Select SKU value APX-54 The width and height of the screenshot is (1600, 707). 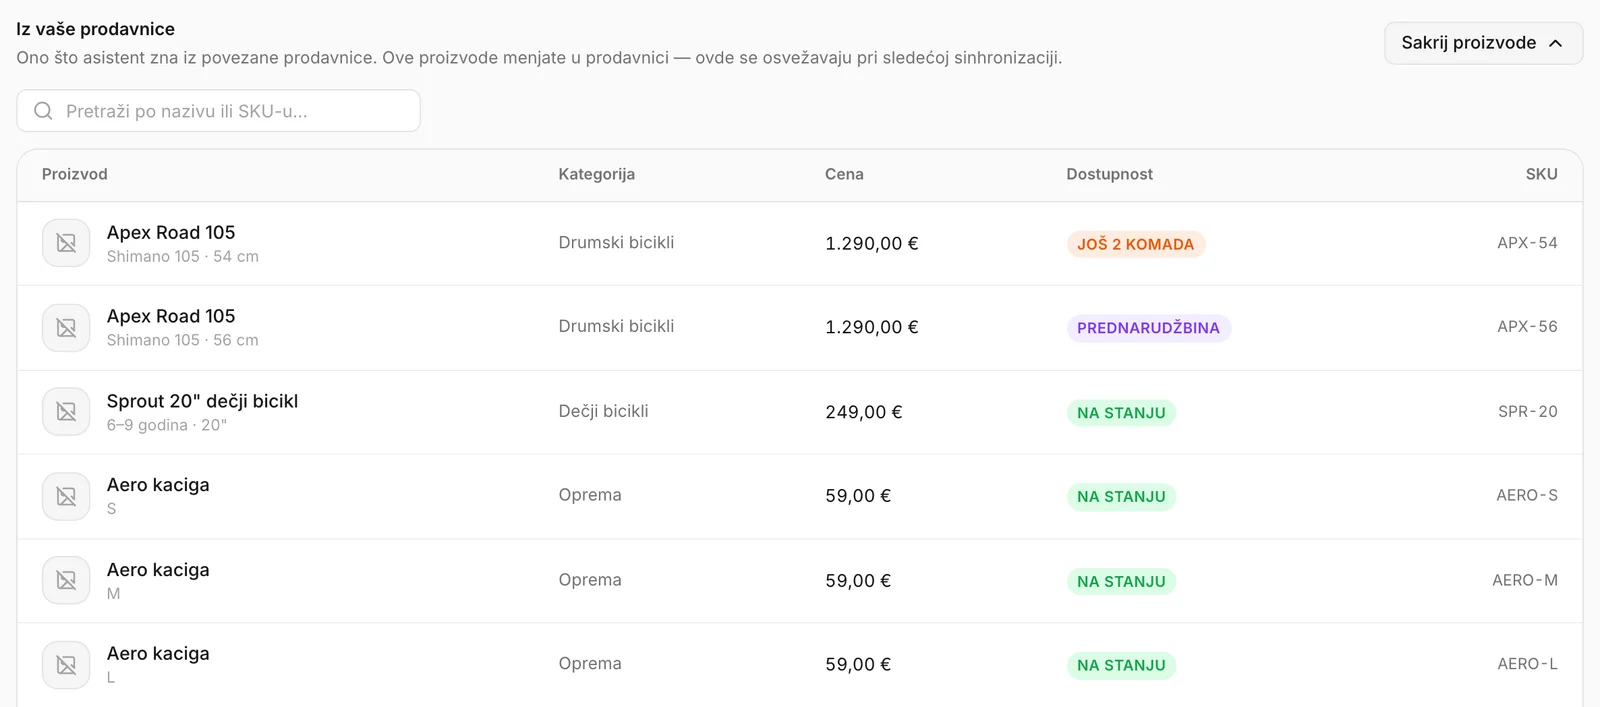(x=1527, y=243)
